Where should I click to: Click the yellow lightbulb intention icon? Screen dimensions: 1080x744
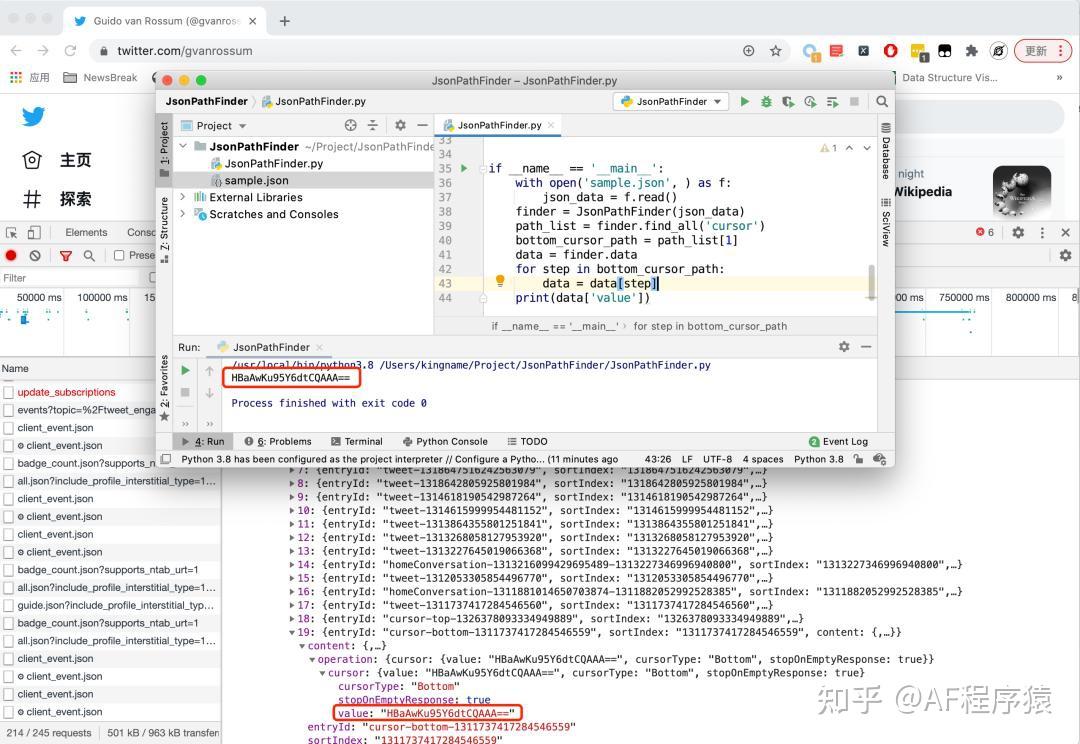point(500,282)
